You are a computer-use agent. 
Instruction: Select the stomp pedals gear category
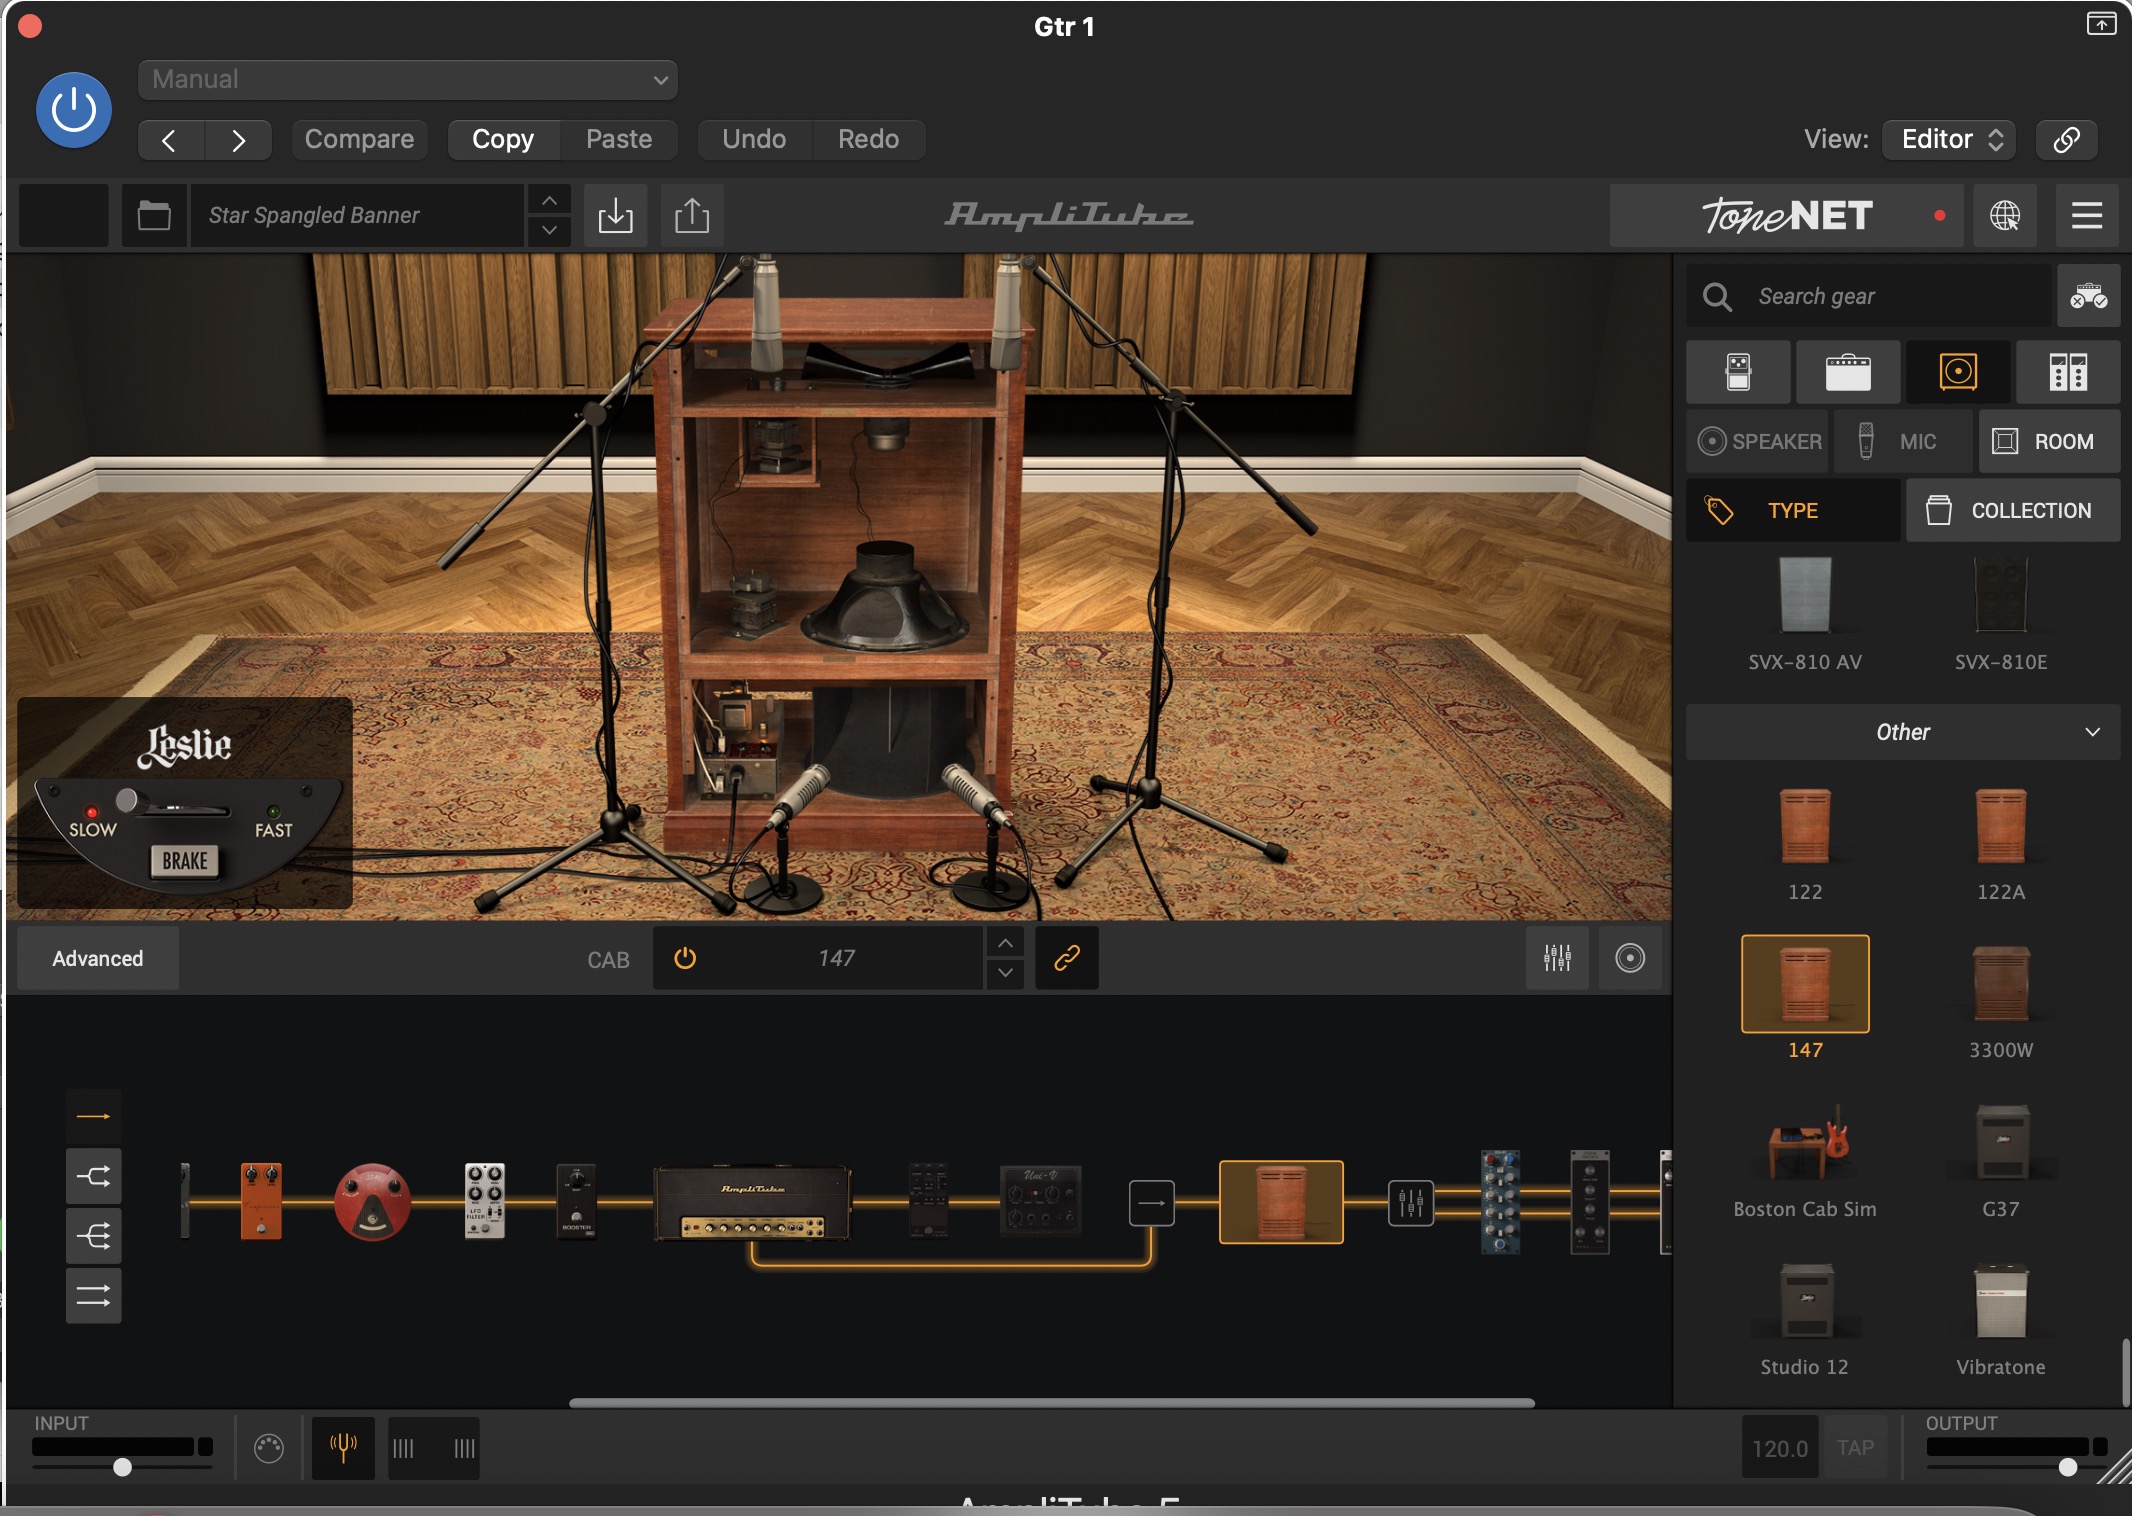[1738, 372]
